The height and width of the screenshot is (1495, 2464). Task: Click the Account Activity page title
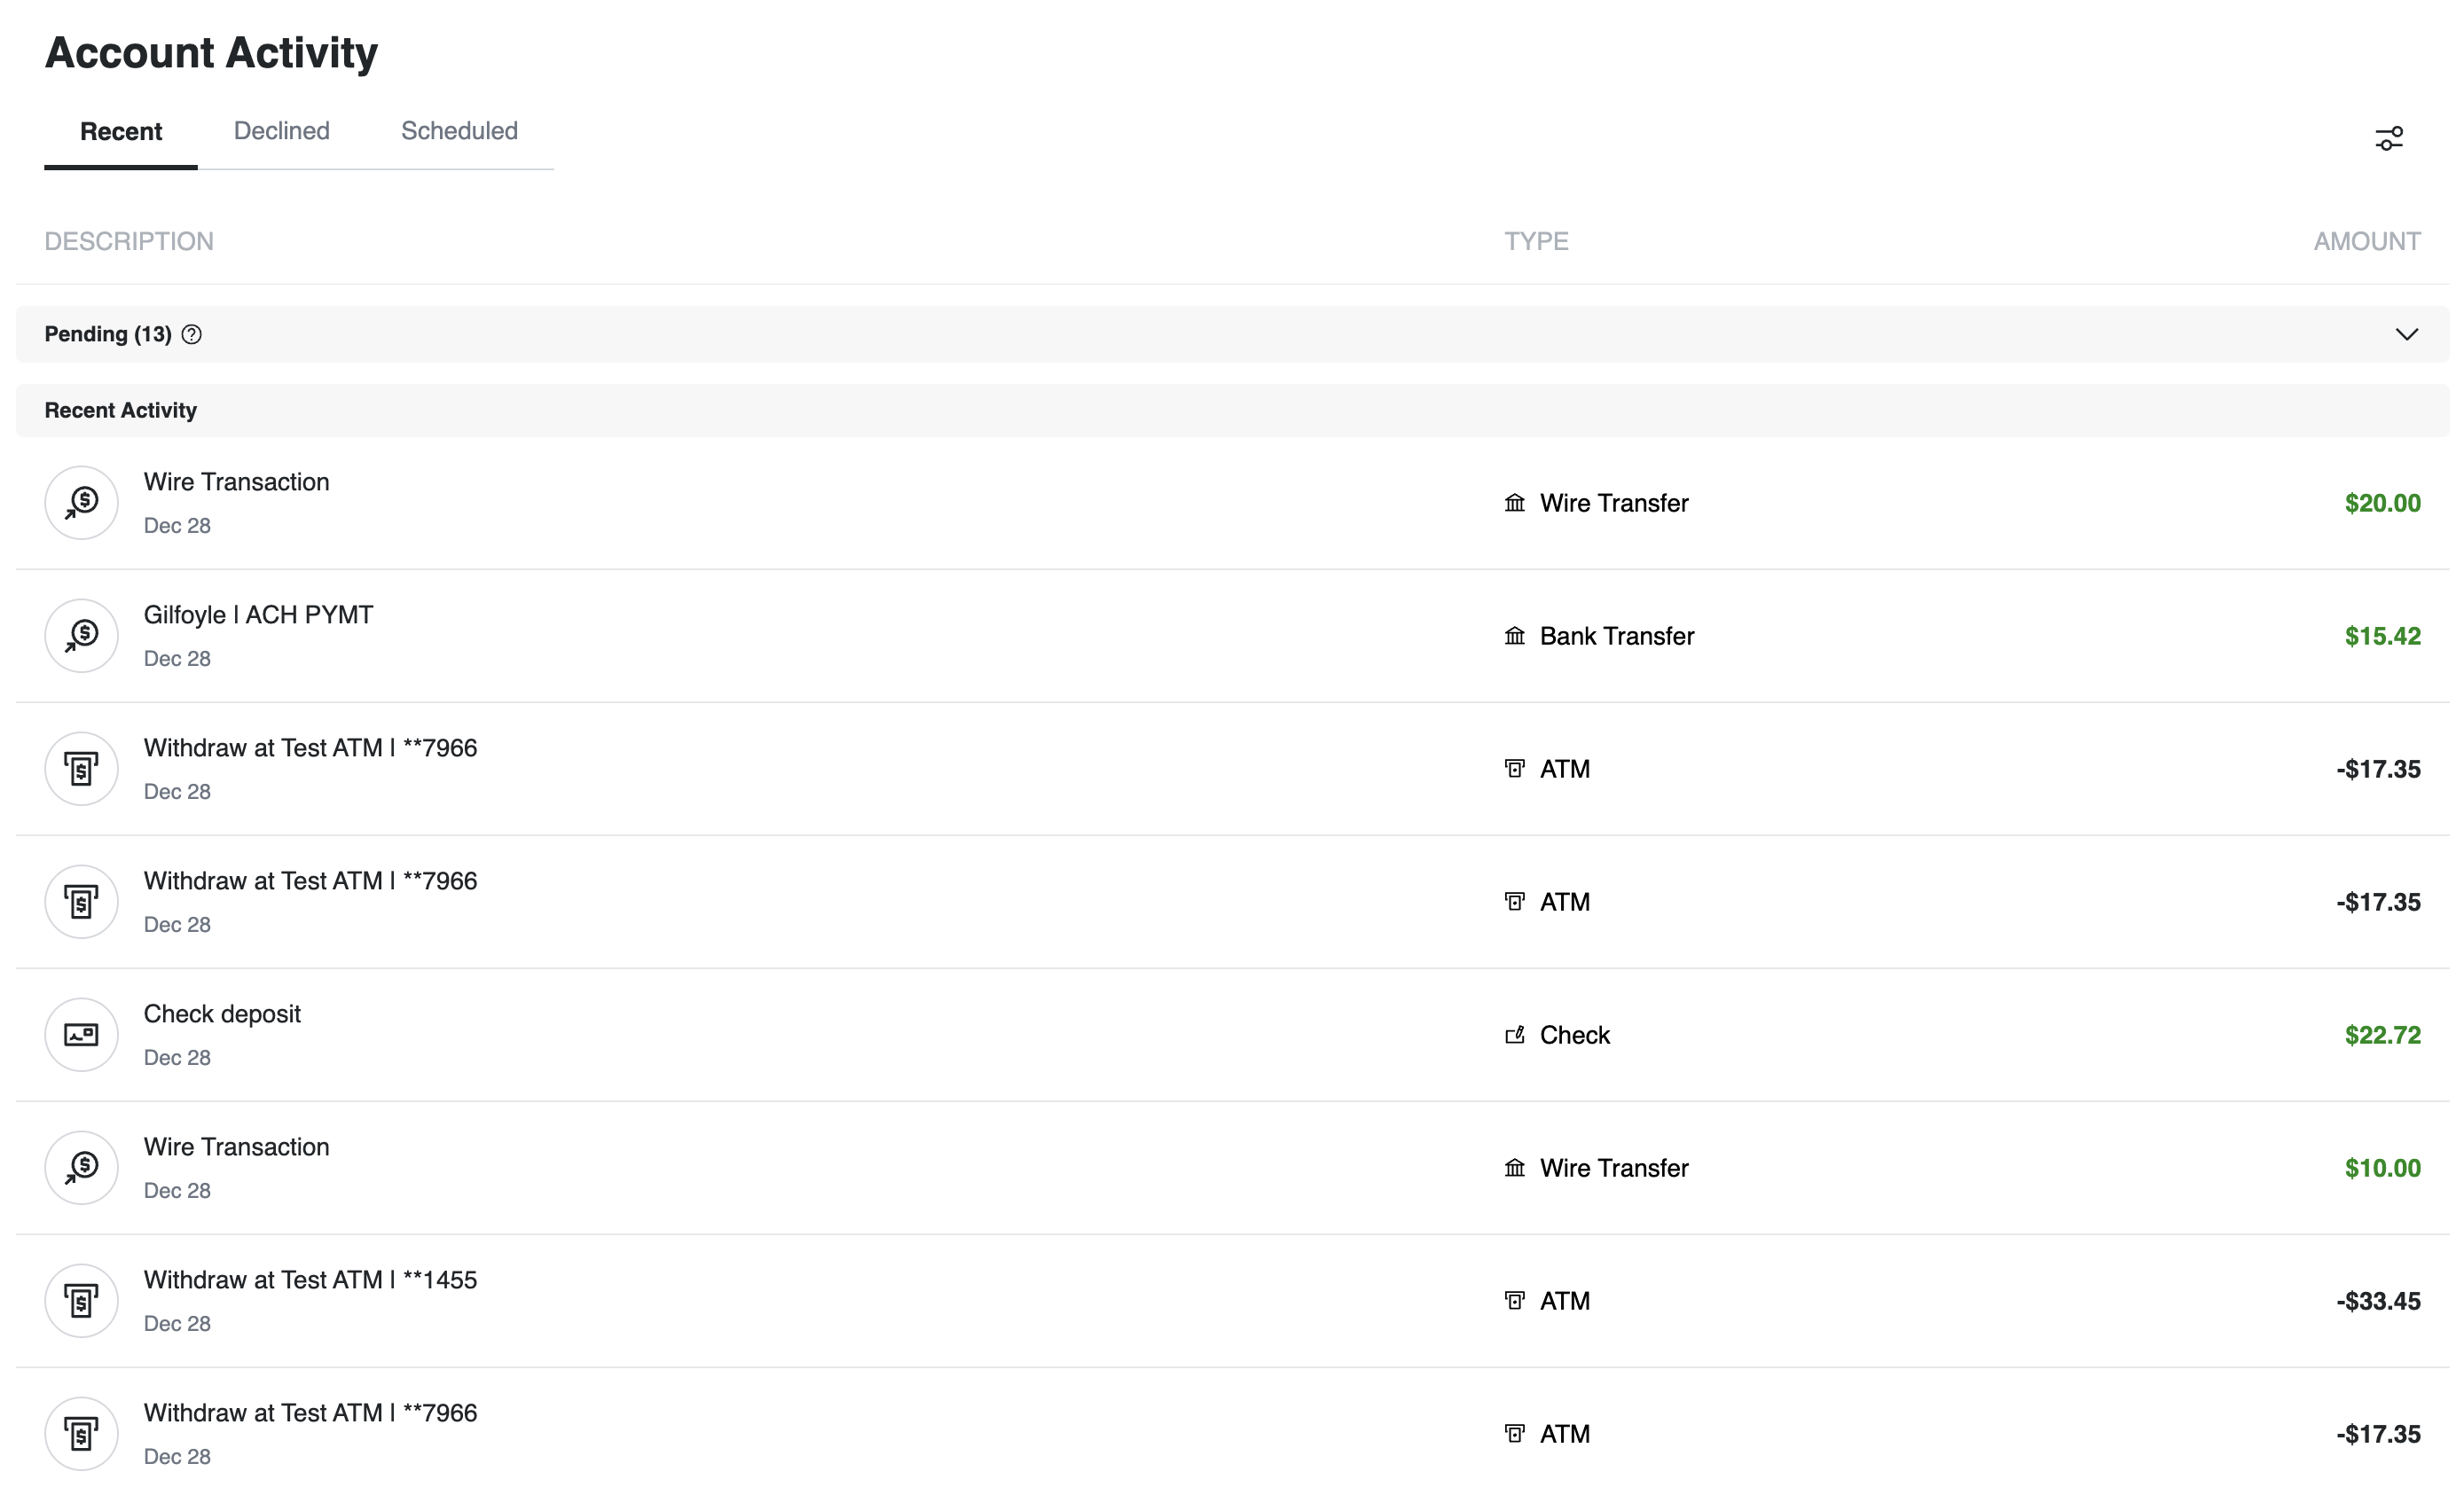(211, 53)
